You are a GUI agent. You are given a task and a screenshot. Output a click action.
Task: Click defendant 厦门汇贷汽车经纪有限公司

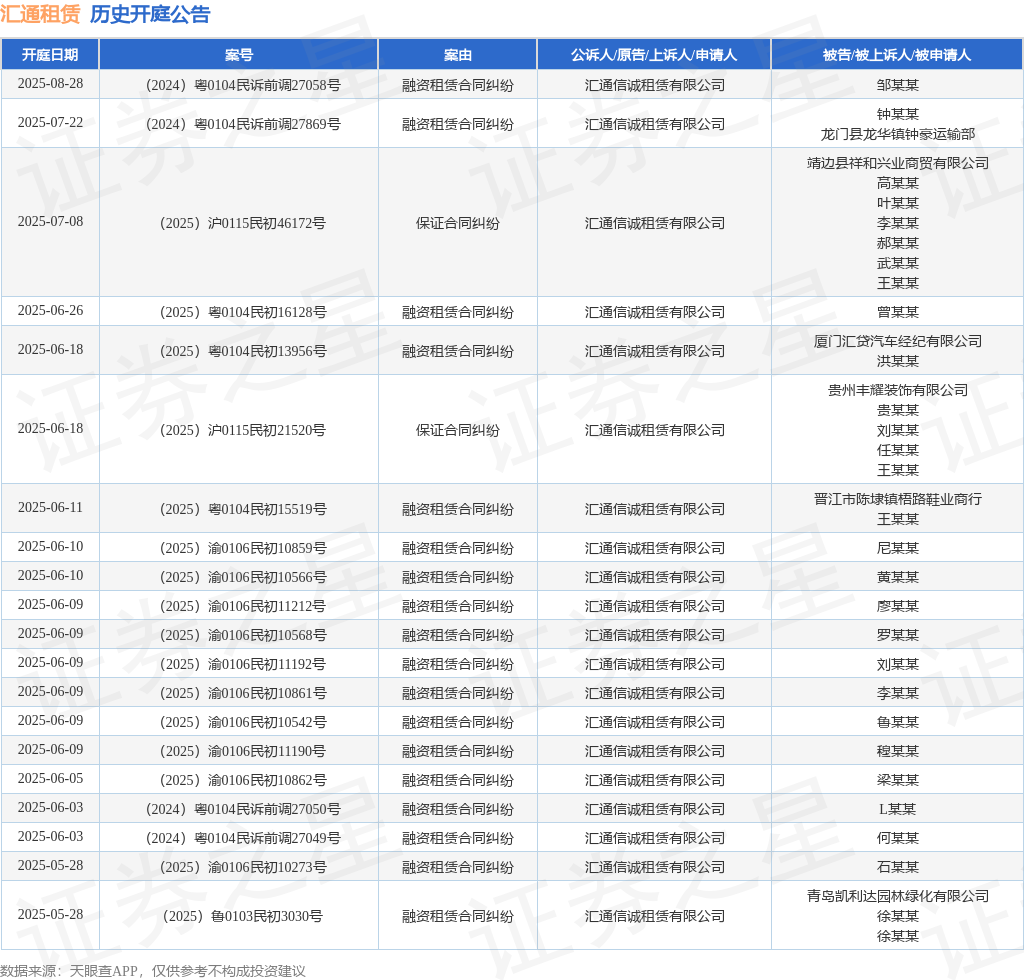point(898,341)
